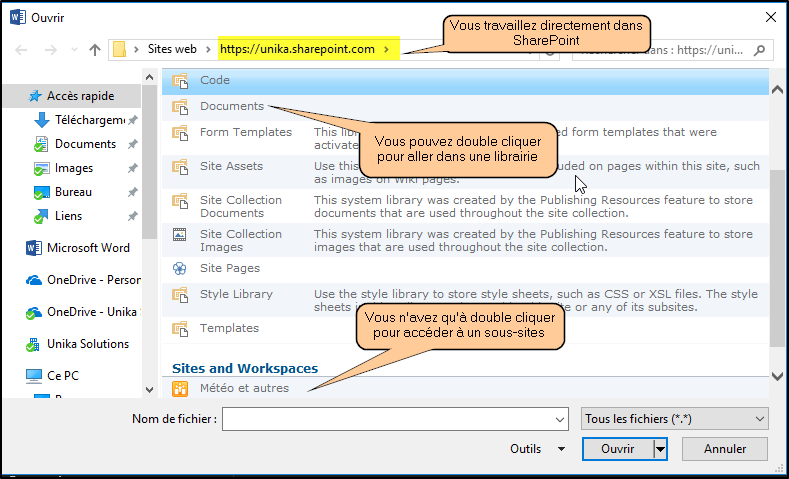Click the Accès rapide star icon
The image size is (789, 479).
(35, 96)
